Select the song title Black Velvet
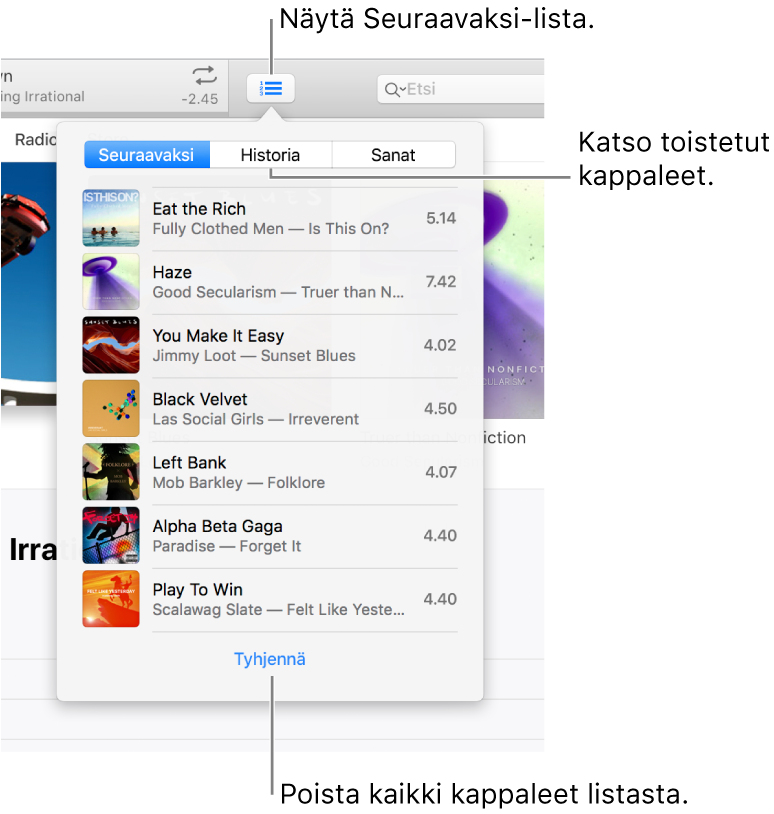 pyautogui.click(x=200, y=399)
